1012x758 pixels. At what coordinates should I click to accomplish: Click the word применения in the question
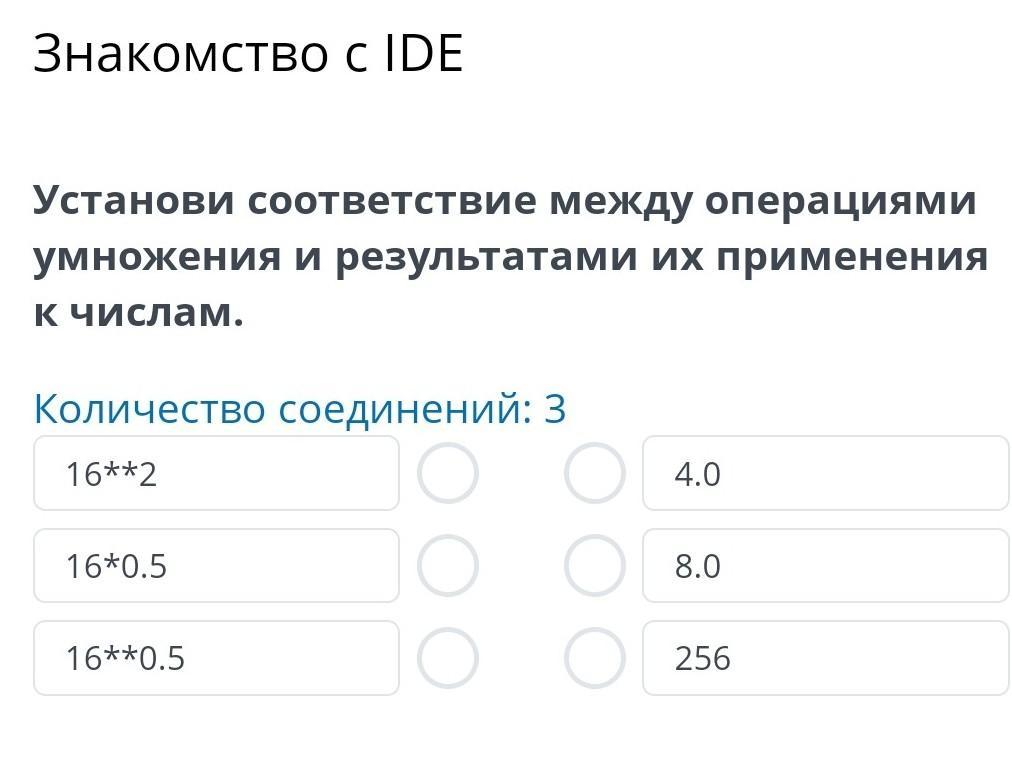[853, 258]
